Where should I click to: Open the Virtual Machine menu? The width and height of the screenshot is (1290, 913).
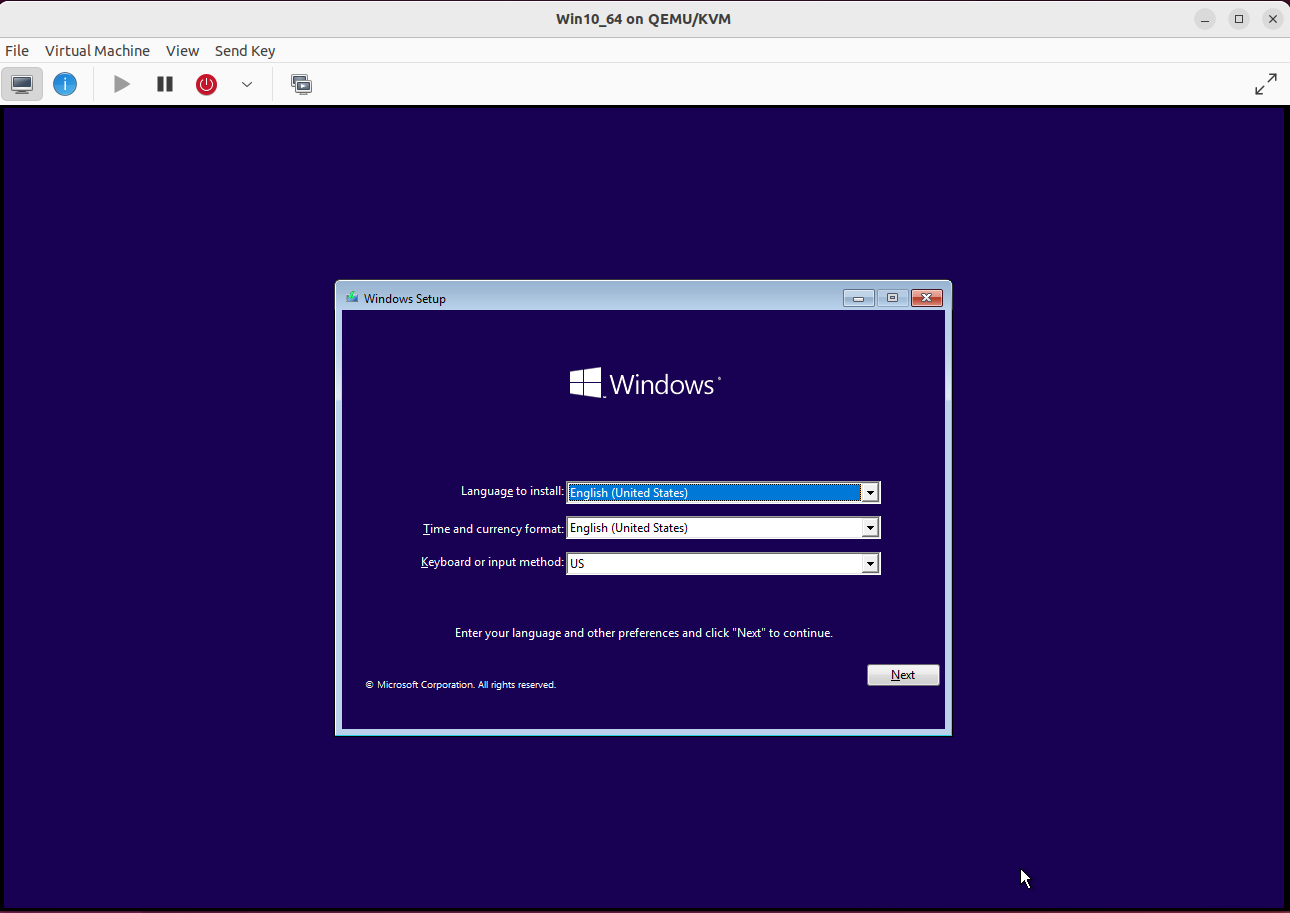click(97, 50)
